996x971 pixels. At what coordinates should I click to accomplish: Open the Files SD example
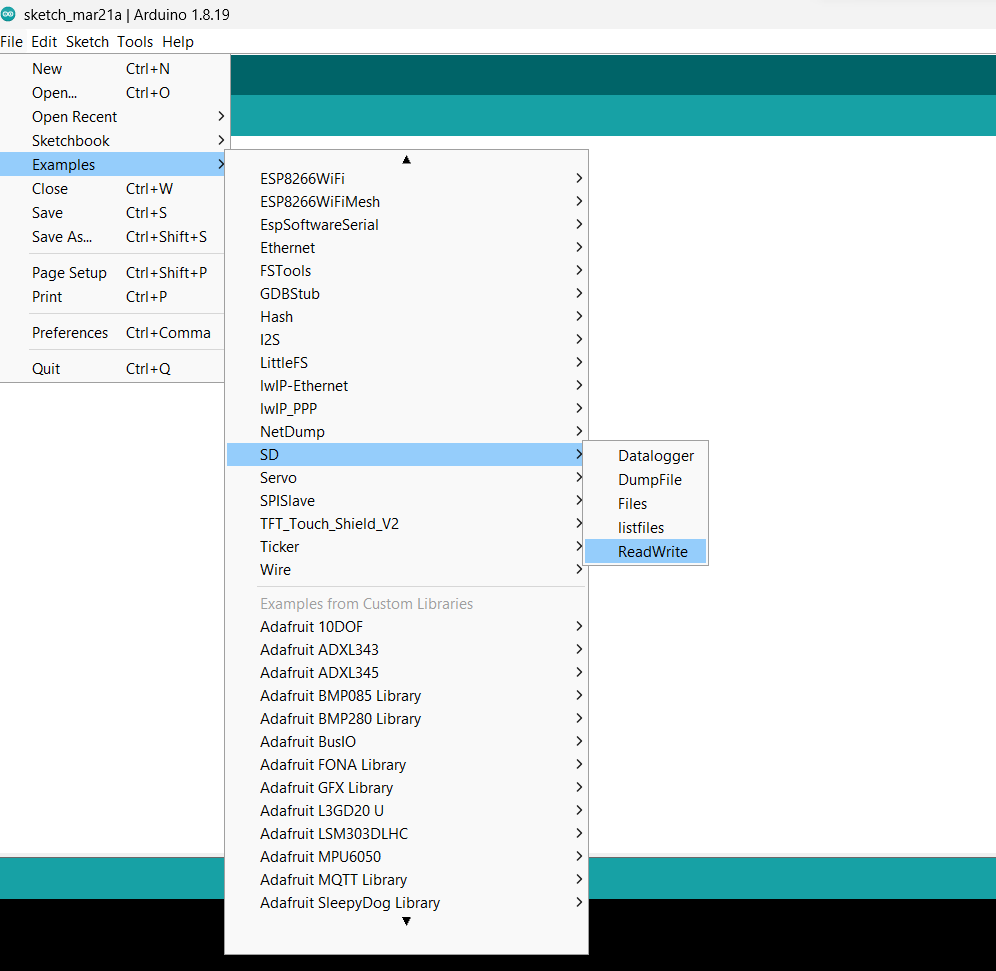(x=632, y=503)
